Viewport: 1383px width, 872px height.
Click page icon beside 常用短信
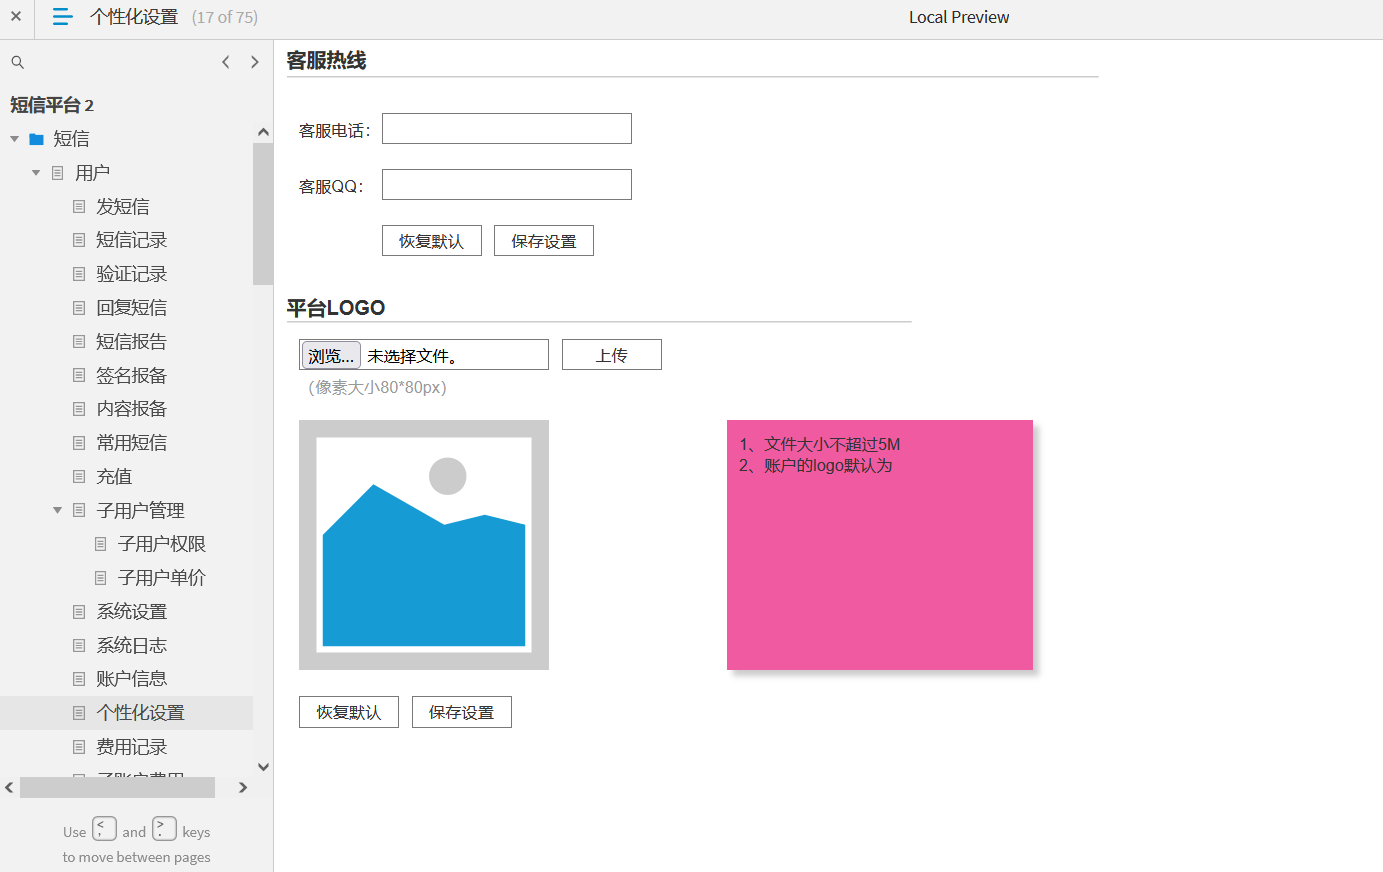pyautogui.click(x=79, y=443)
